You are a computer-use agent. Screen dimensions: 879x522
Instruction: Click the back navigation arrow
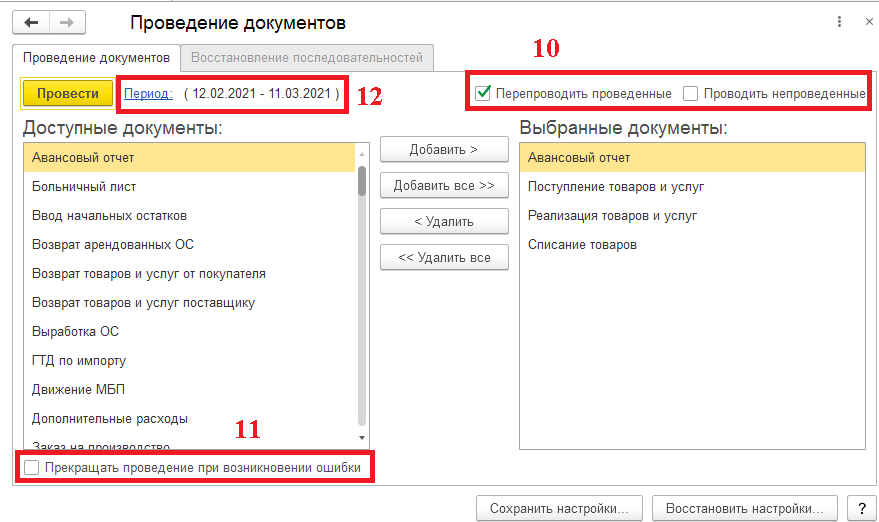point(30,22)
